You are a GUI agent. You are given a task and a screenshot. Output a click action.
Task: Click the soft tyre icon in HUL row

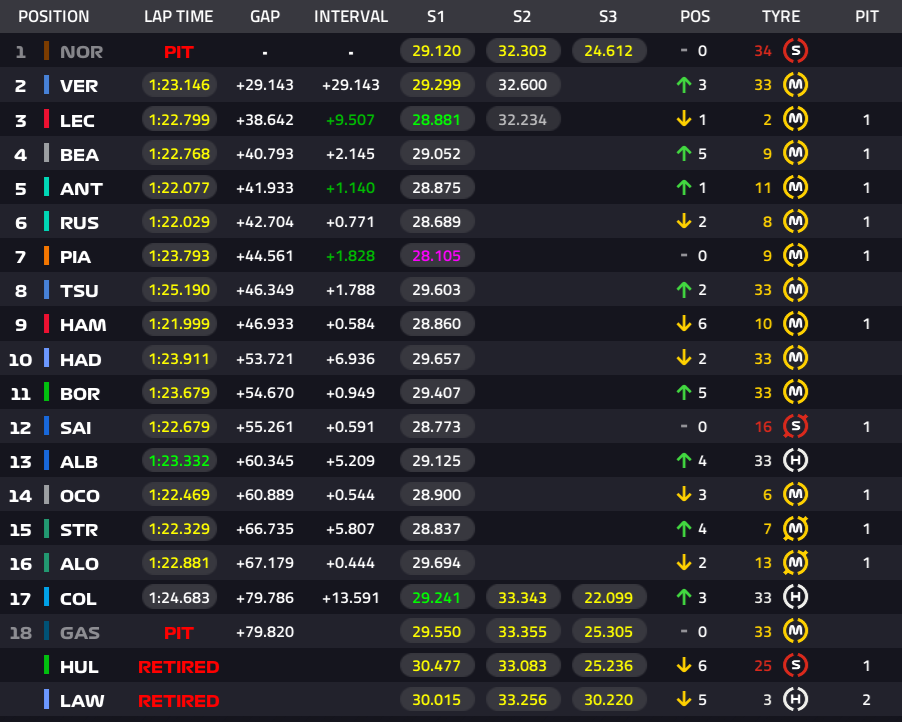(x=796, y=665)
